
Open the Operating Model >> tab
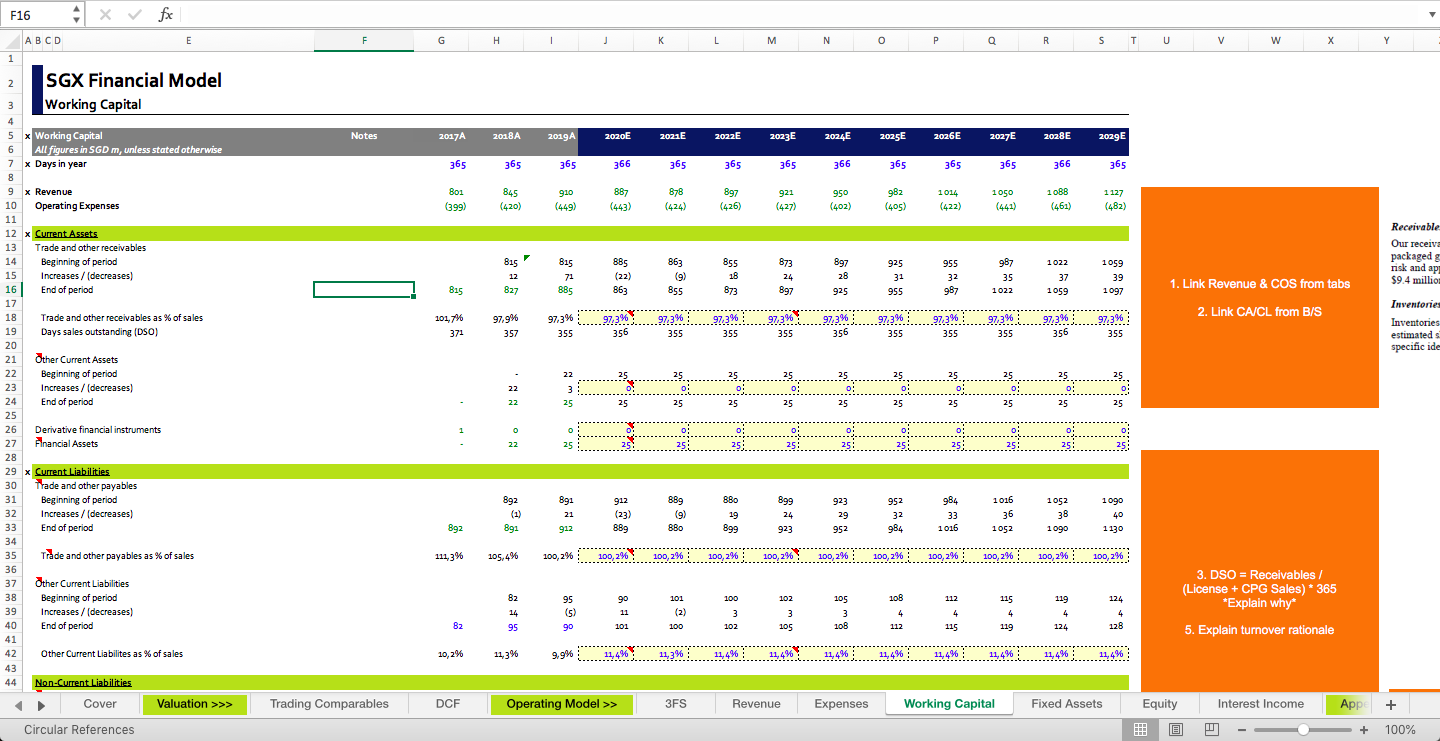562,704
